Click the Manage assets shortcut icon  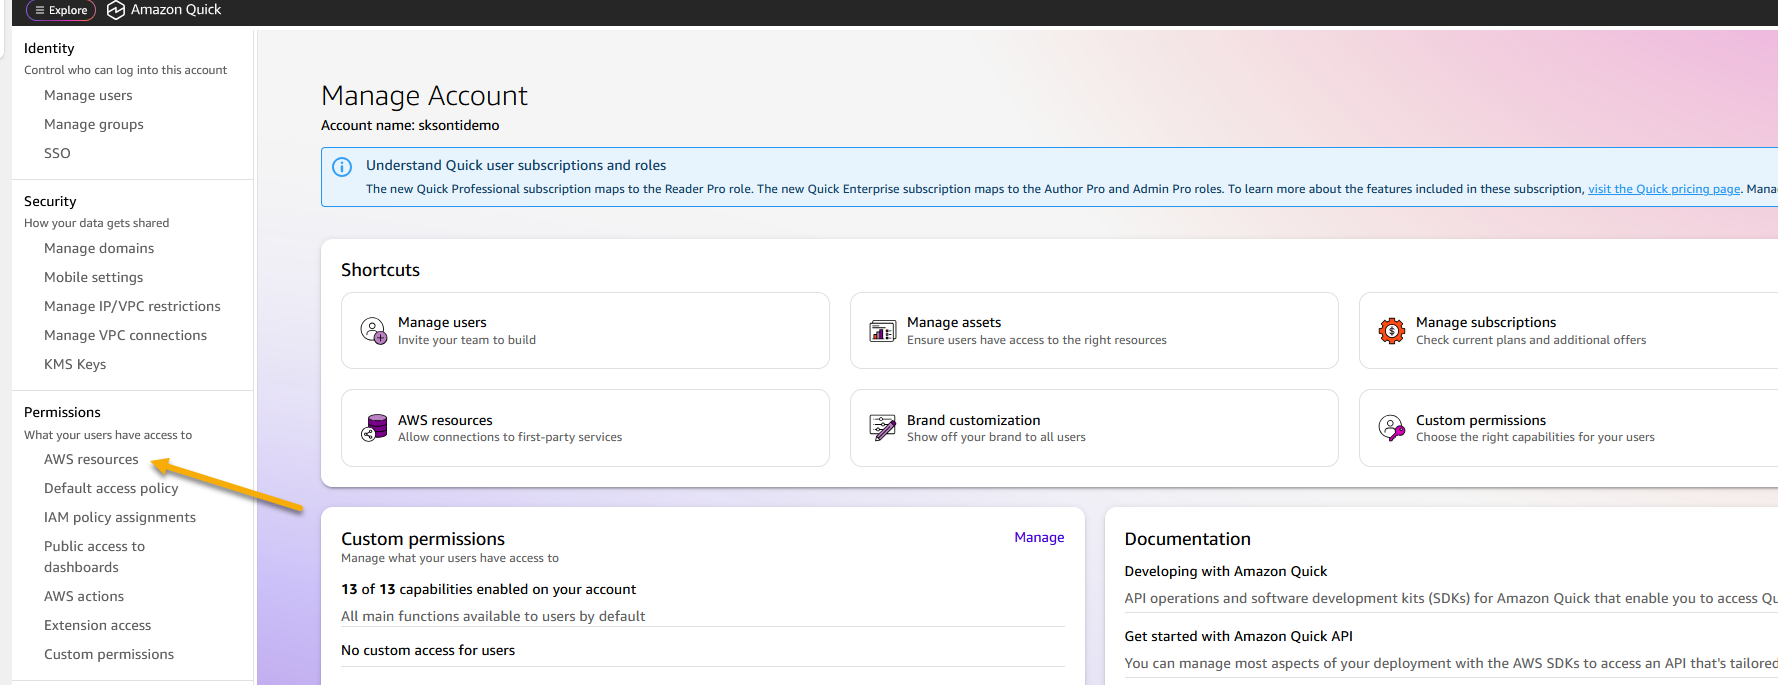point(883,331)
